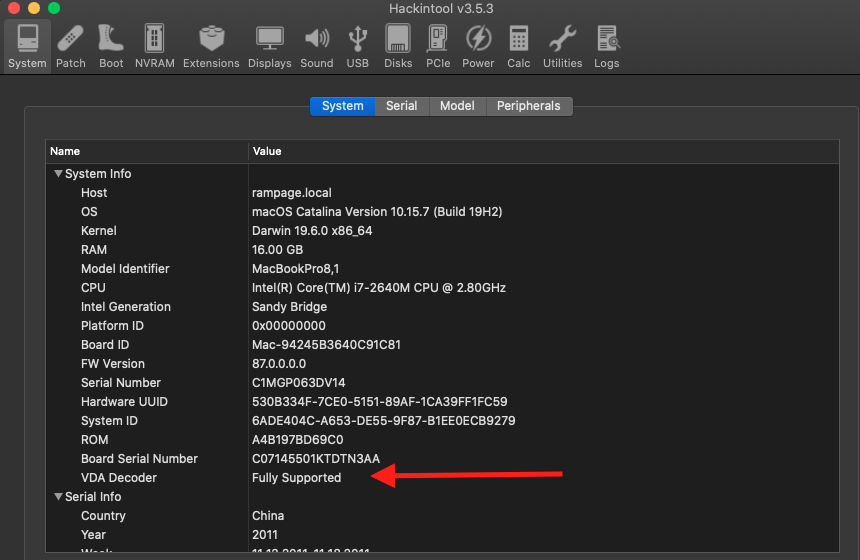The width and height of the screenshot is (860, 560).
Task: Switch to the Serial tab
Action: (x=401, y=106)
